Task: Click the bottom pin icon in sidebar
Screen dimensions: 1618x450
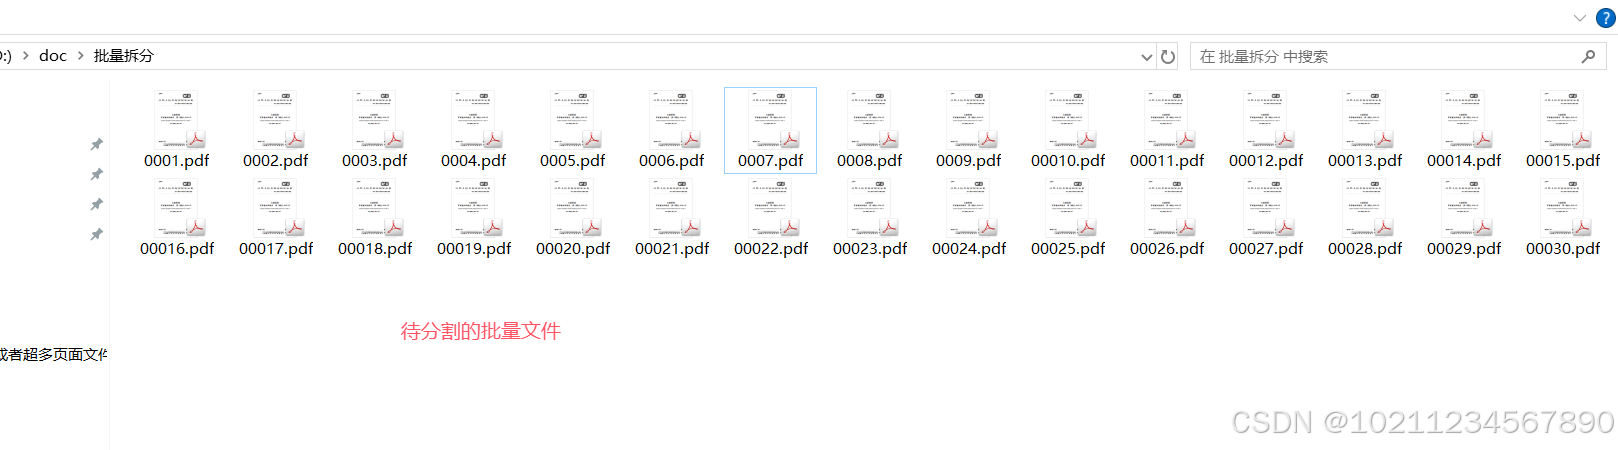Action: (97, 234)
